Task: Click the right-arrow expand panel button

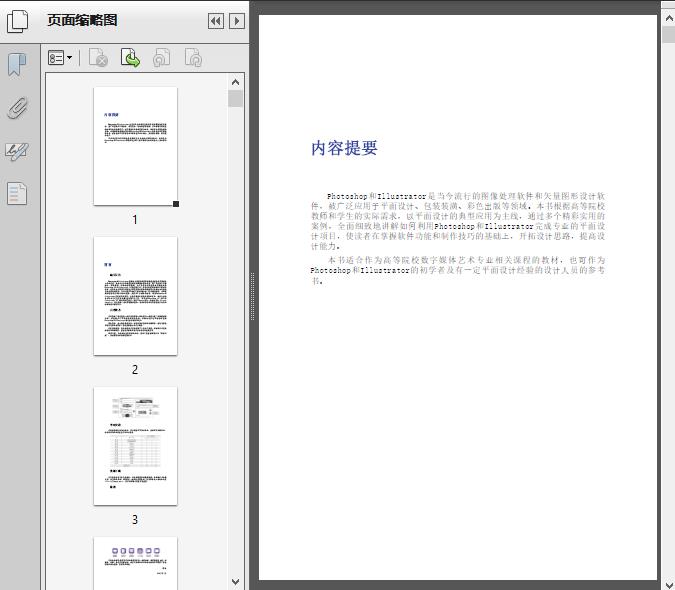Action: tap(237, 21)
